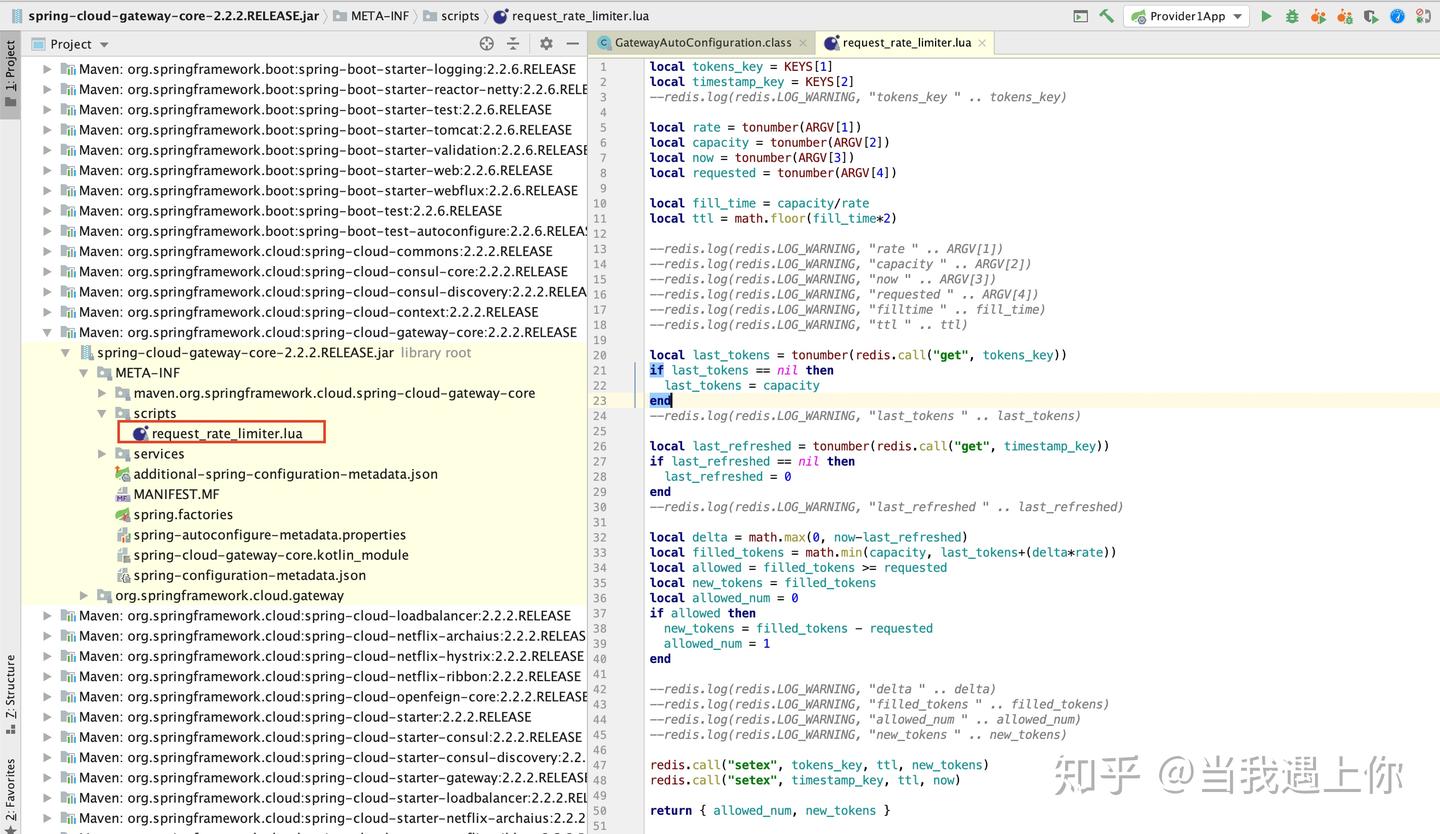Expand the spring-boot-starter-logging library
The height and width of the screenshot is (834, 1440).
coord(47,69)
